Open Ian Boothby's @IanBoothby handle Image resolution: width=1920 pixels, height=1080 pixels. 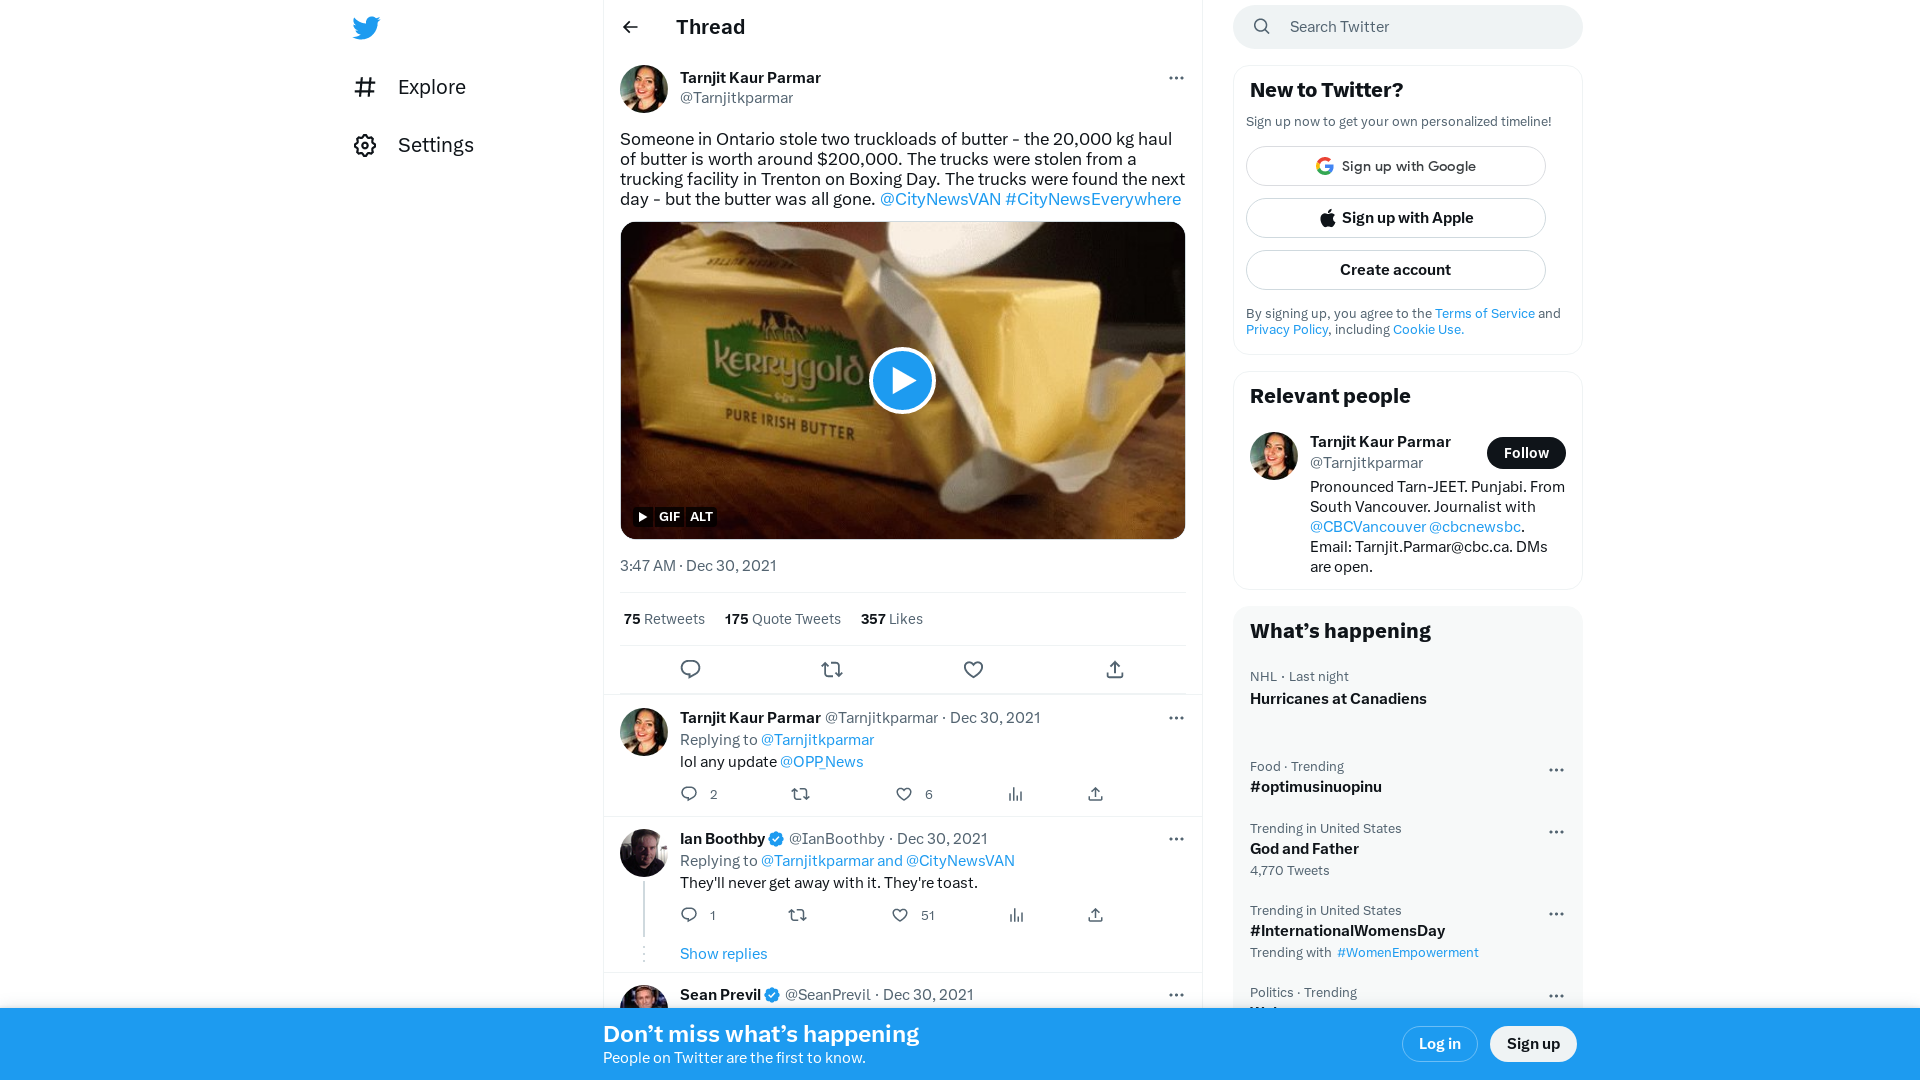837,839
